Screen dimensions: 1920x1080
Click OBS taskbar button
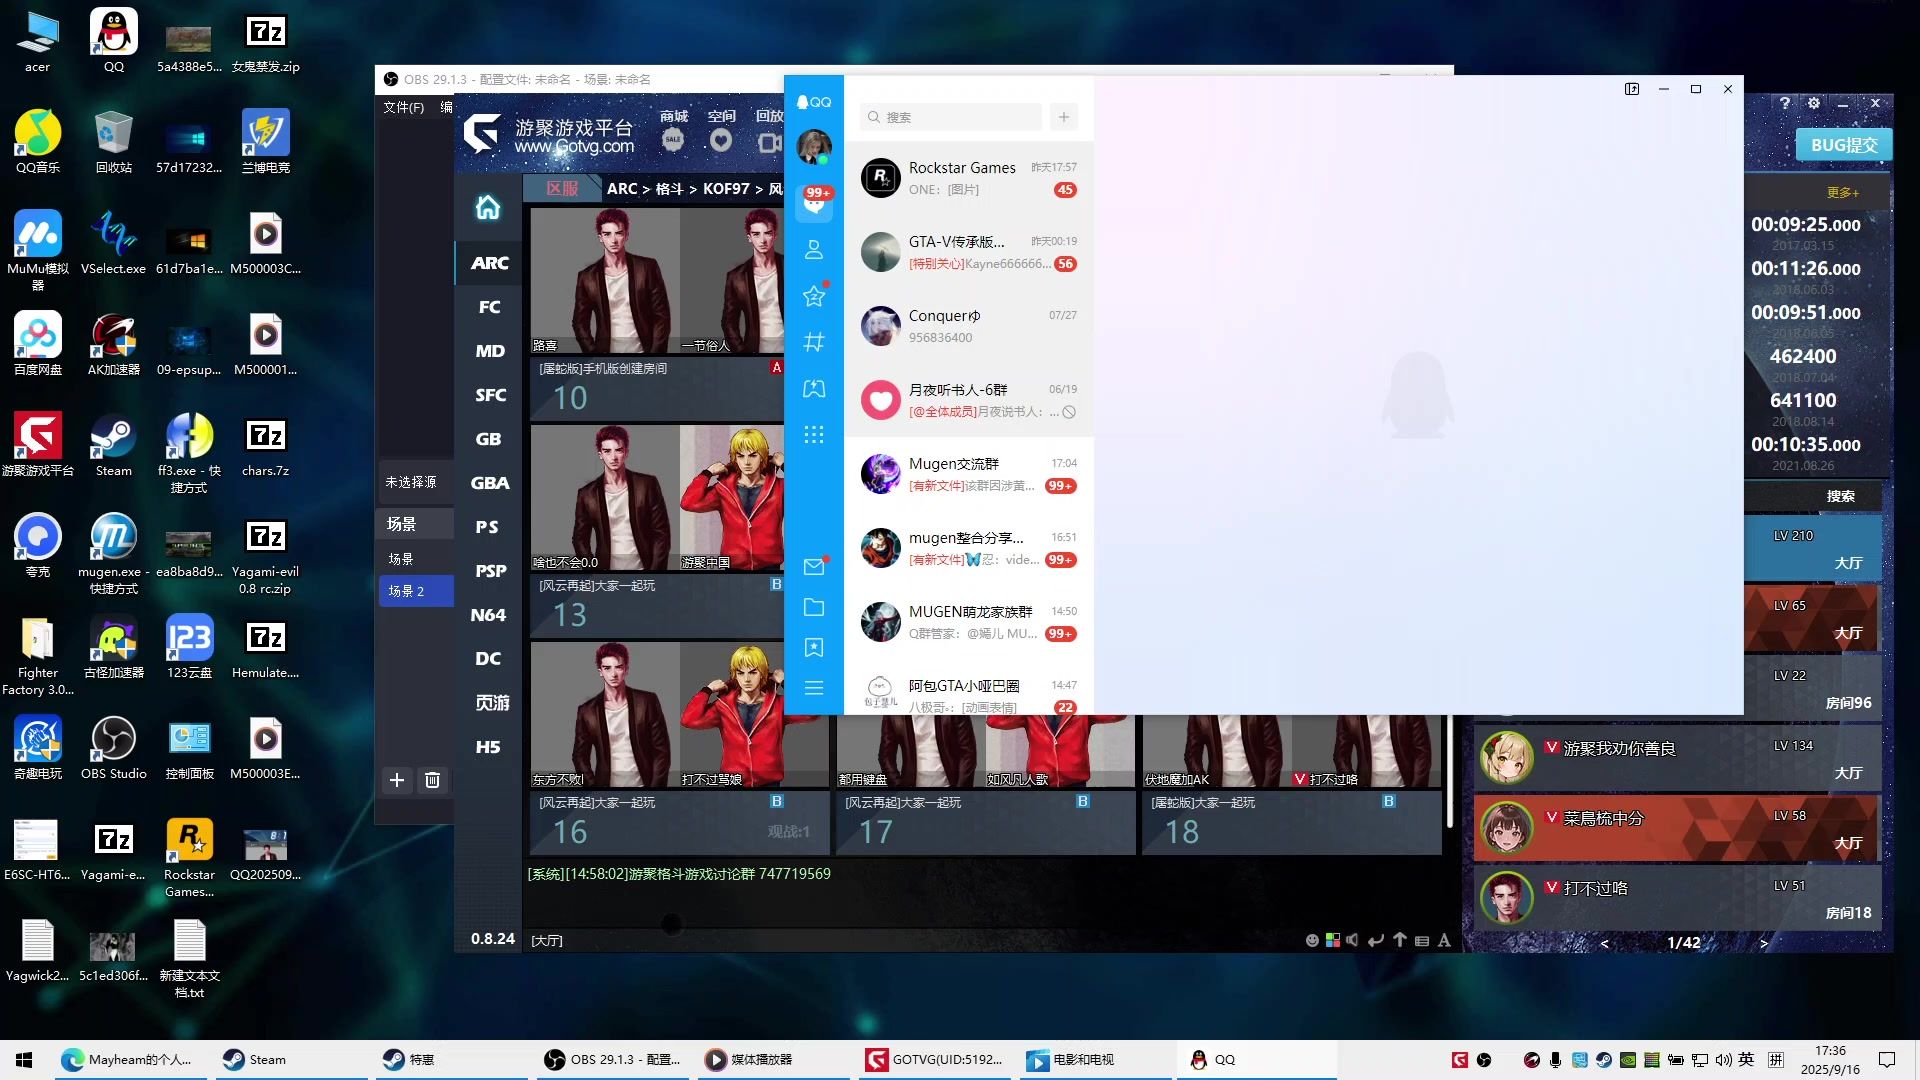click(614, 1060)
